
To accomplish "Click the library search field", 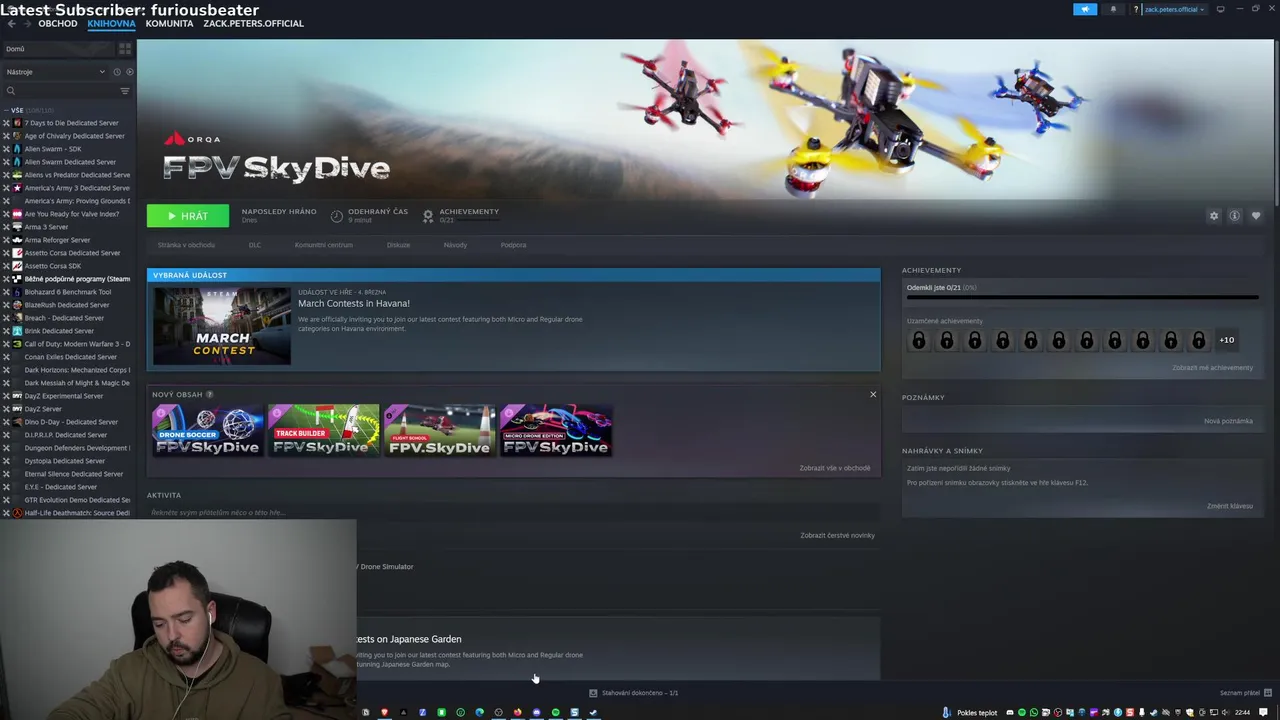I will pyautogui.click(x=60, y=91).
